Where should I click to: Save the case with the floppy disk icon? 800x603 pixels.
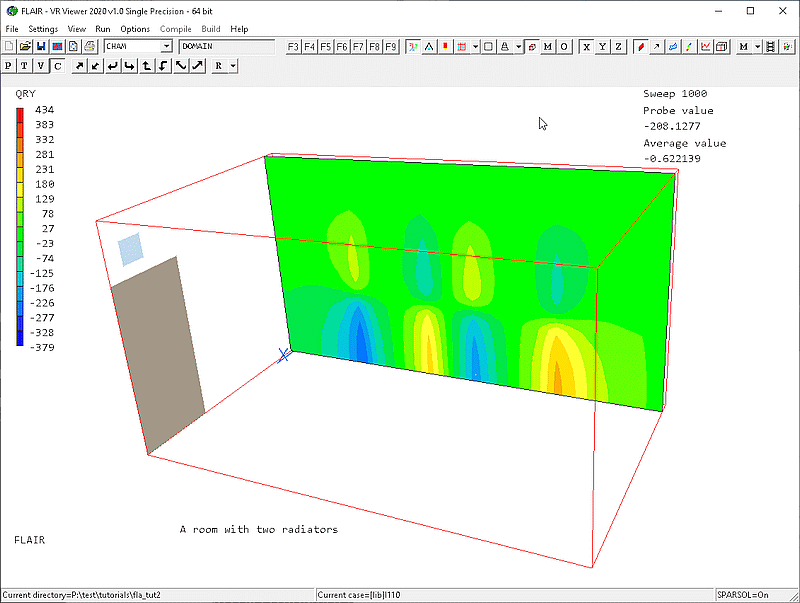point(41,47)
